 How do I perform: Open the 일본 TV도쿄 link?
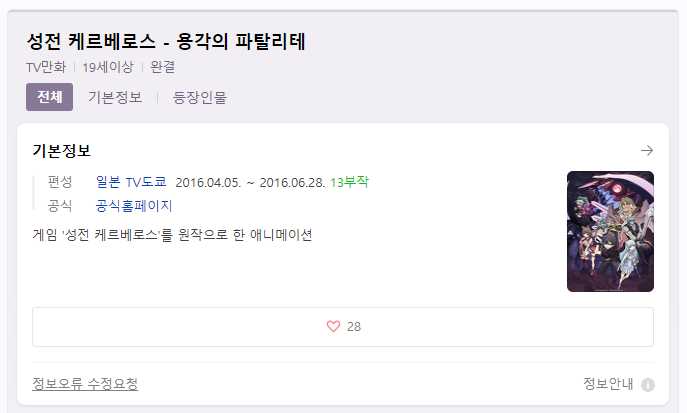131,182
